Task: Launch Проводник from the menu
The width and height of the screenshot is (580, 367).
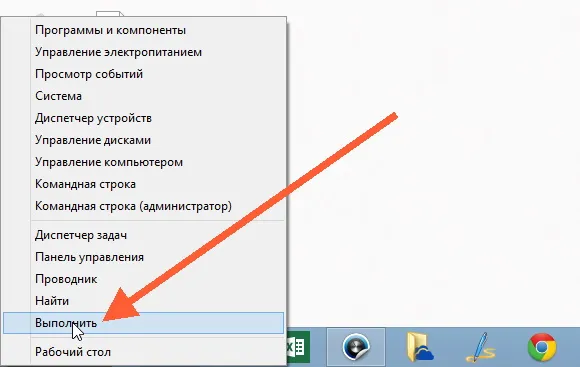Action: pyautogui.click(x=144, y=279)
